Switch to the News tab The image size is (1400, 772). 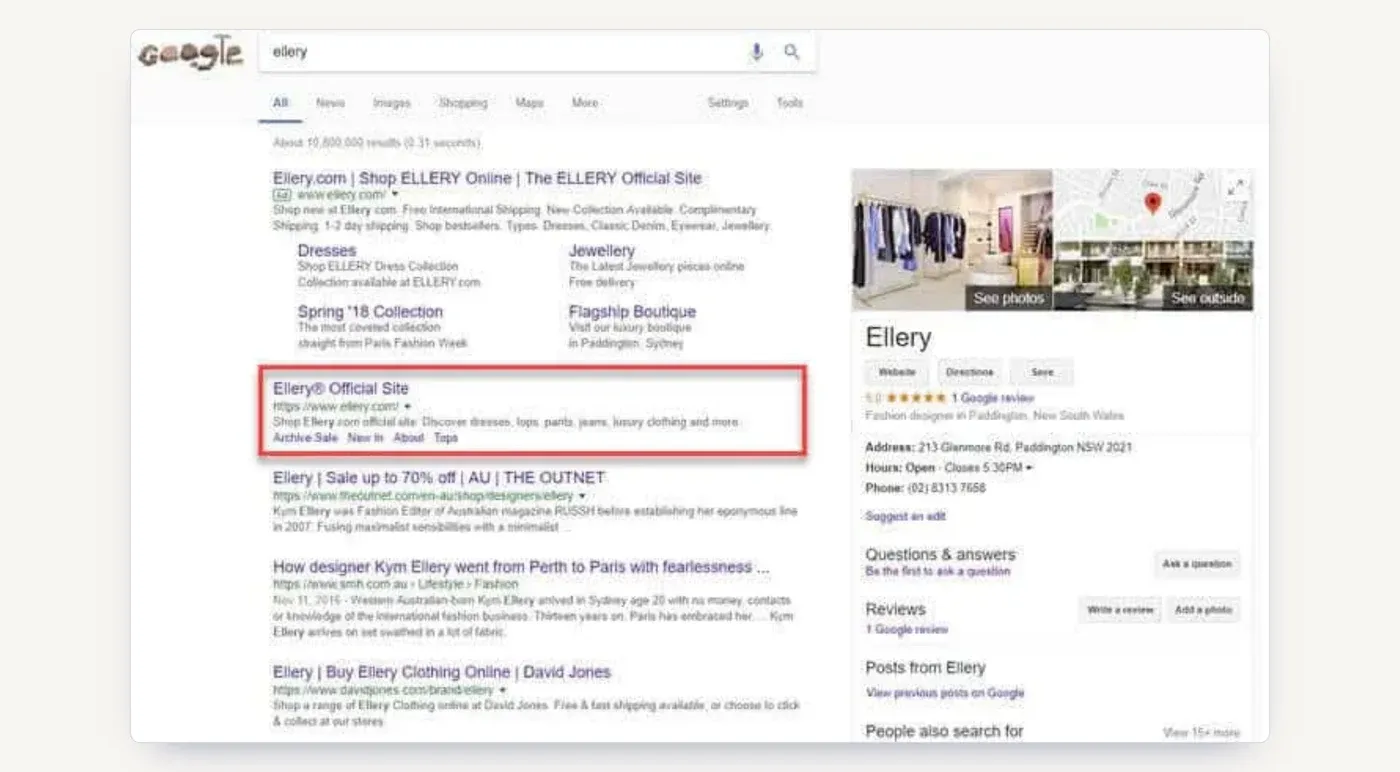point(330,103)
